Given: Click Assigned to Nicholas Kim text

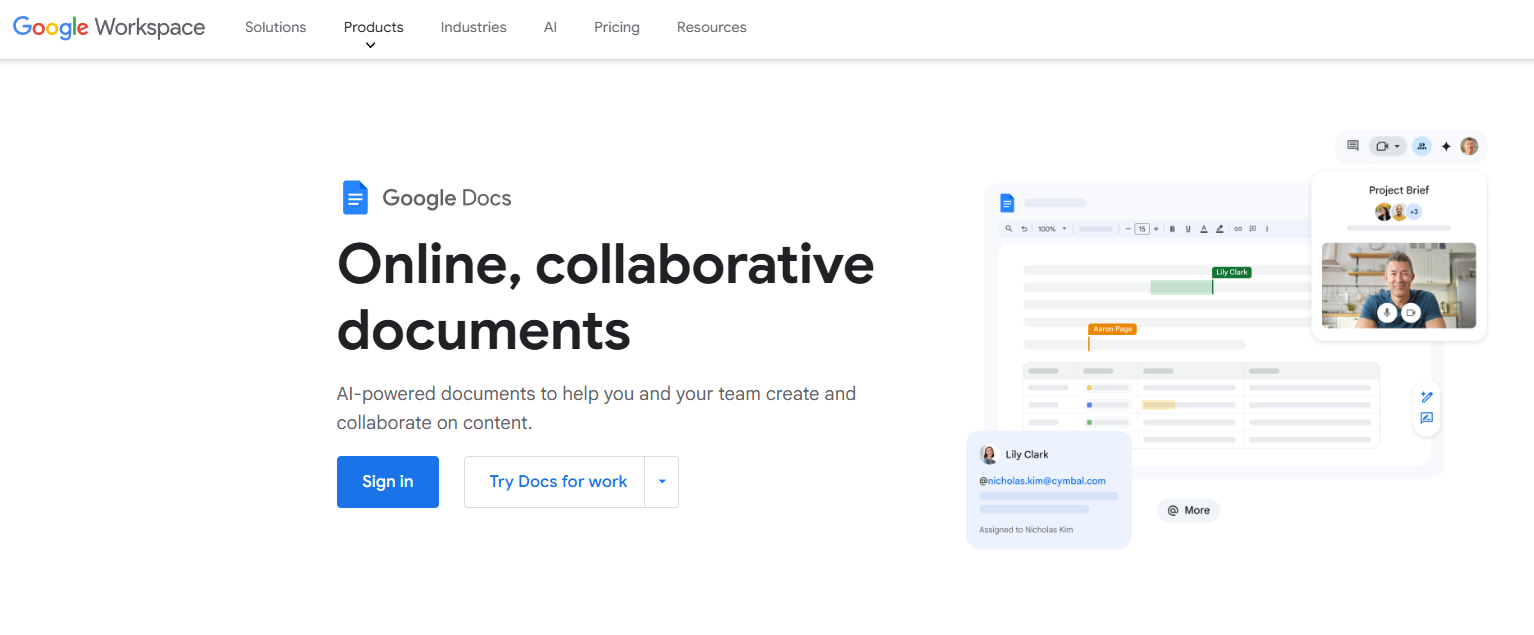Looking at the screenshot, I should point(1026,530).
